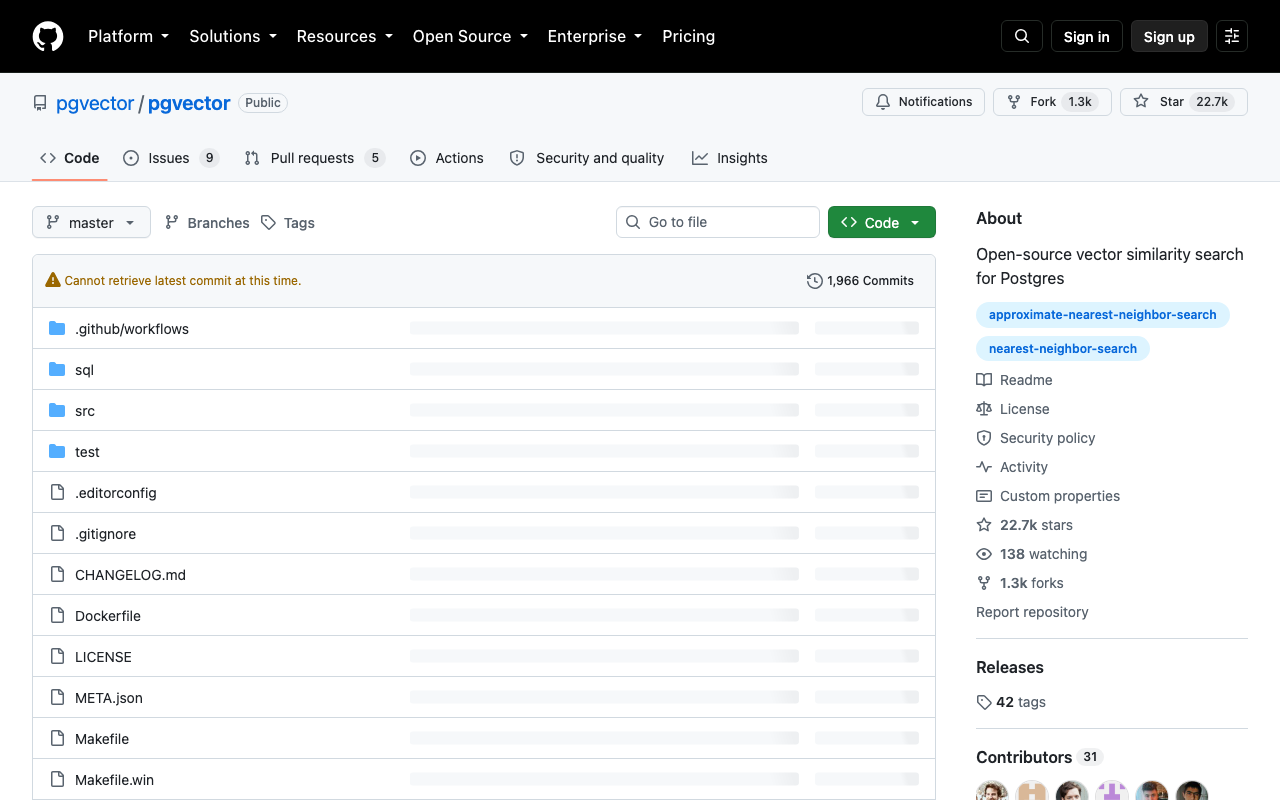Expand the Resources menu
This screenshot has height=800, width=1280.
345,36
